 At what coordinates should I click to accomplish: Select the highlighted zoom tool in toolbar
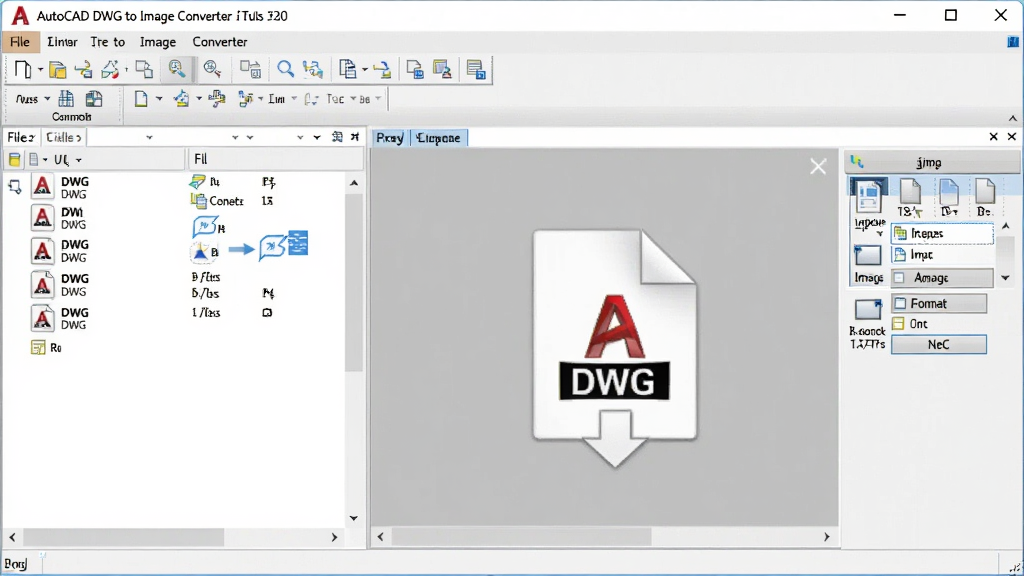click(x=176, y=69)
